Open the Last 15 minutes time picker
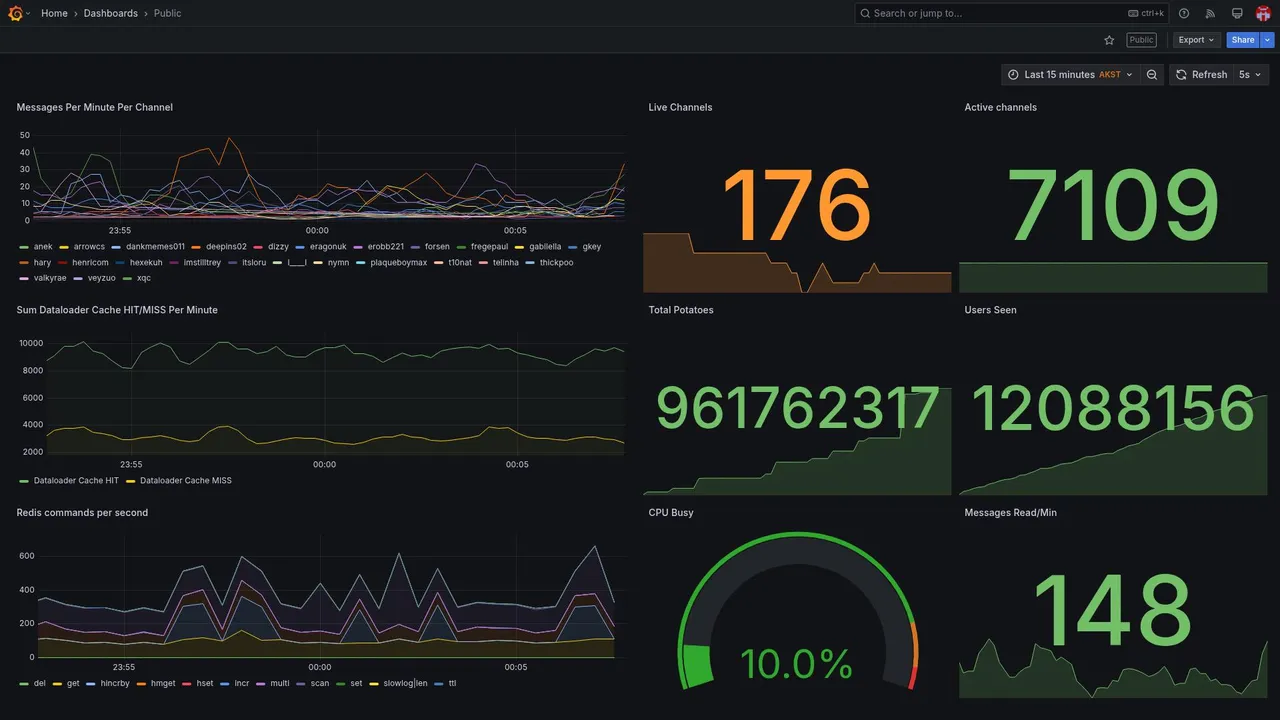Viewport: 1280px width, 720px height. pyautogui.click(x=1070, y=75)
